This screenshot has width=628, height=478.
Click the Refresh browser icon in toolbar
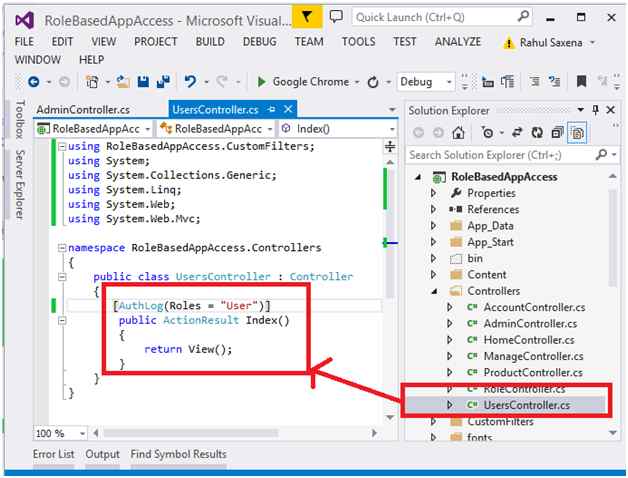pyautogui.click(x=373, y=83)
